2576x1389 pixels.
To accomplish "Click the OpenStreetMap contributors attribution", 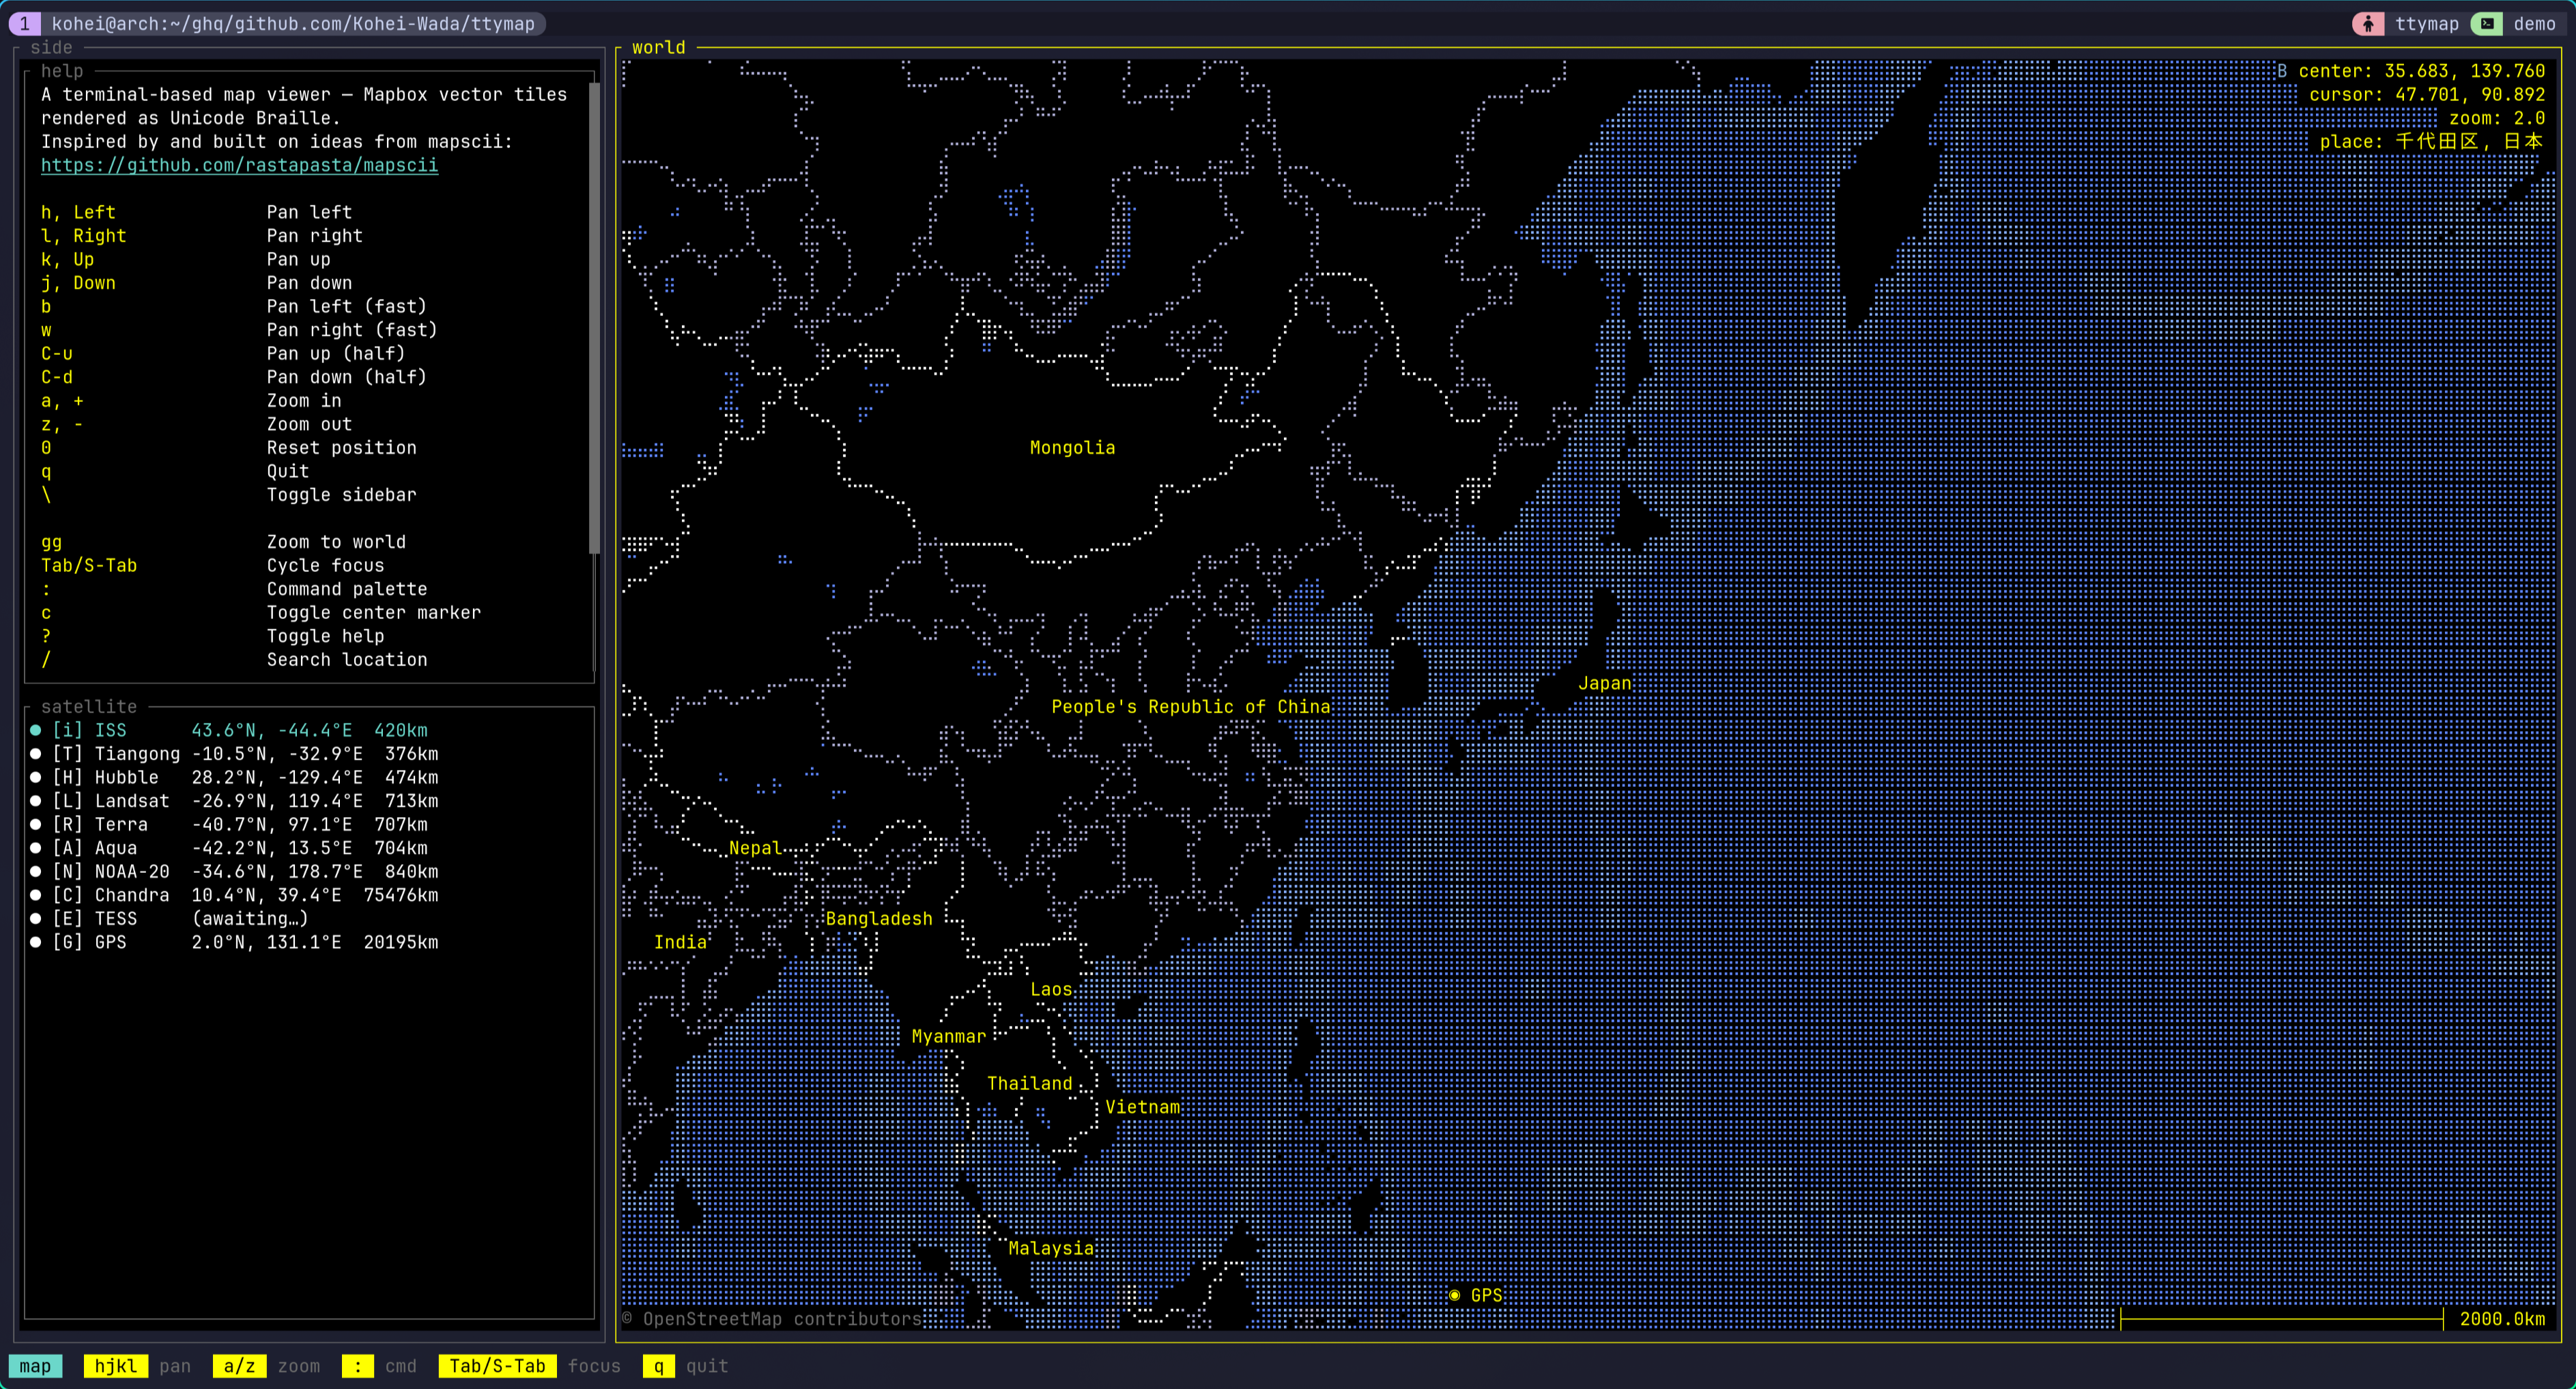I will [x=771, y=1319].
